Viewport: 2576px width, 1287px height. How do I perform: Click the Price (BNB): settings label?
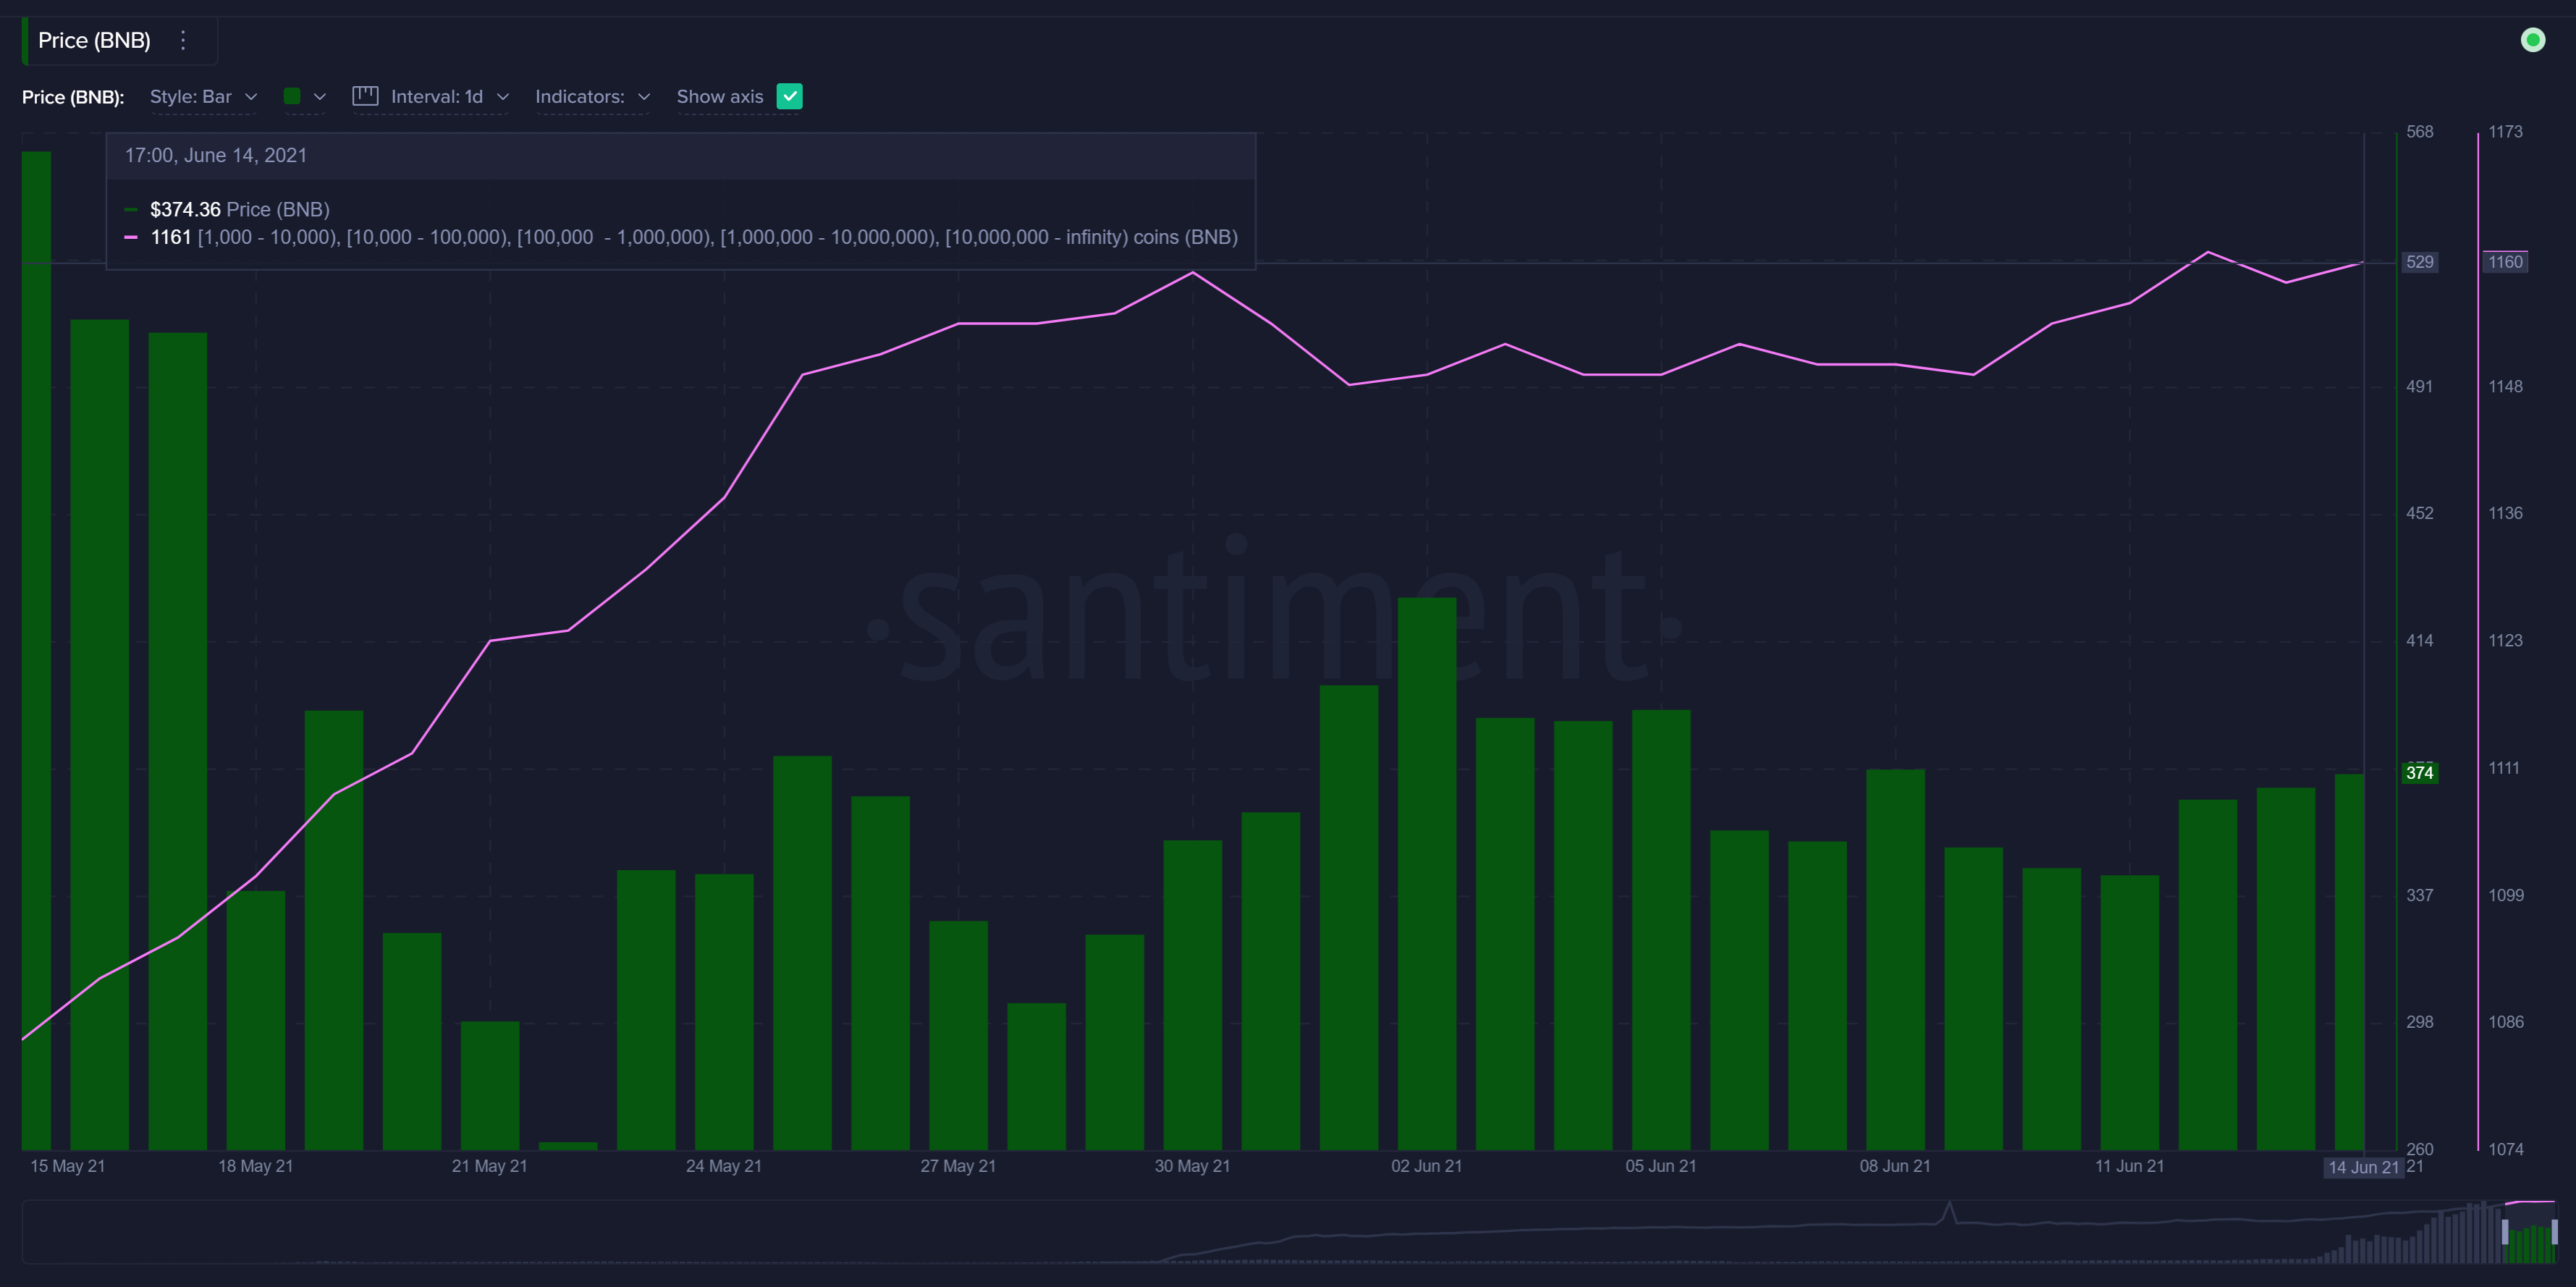click(x=73, y=97)
